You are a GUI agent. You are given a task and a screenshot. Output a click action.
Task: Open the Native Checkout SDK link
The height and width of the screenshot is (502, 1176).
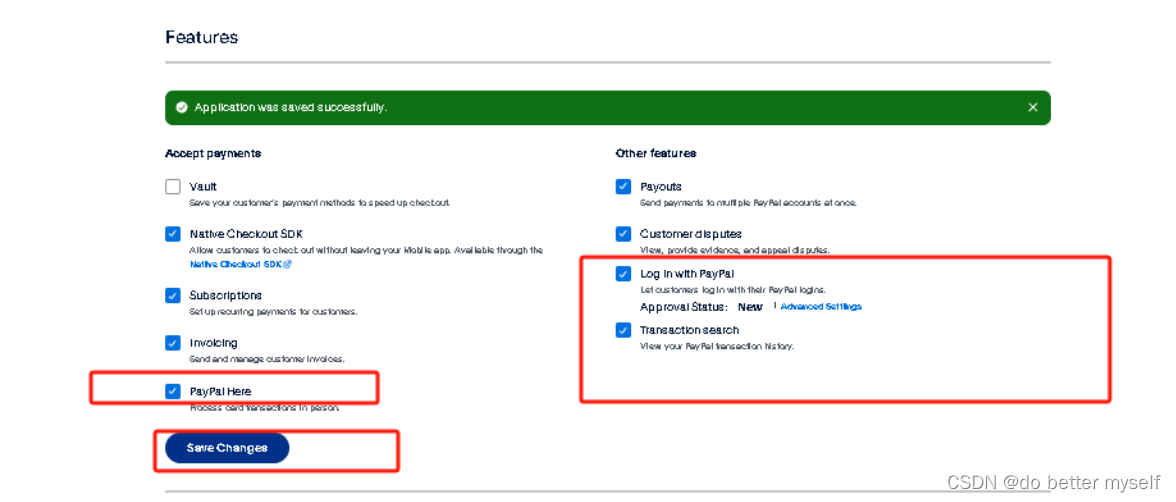tap(240, 264)
